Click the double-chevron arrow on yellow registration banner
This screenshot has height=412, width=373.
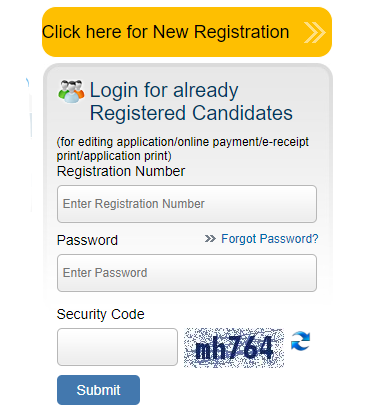pos(314,32)
